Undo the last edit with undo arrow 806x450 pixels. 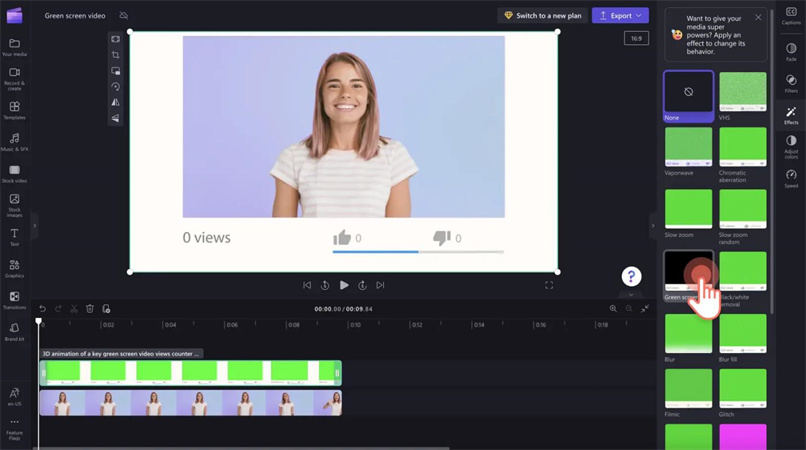pyautogui.click(x=42, y=309)
